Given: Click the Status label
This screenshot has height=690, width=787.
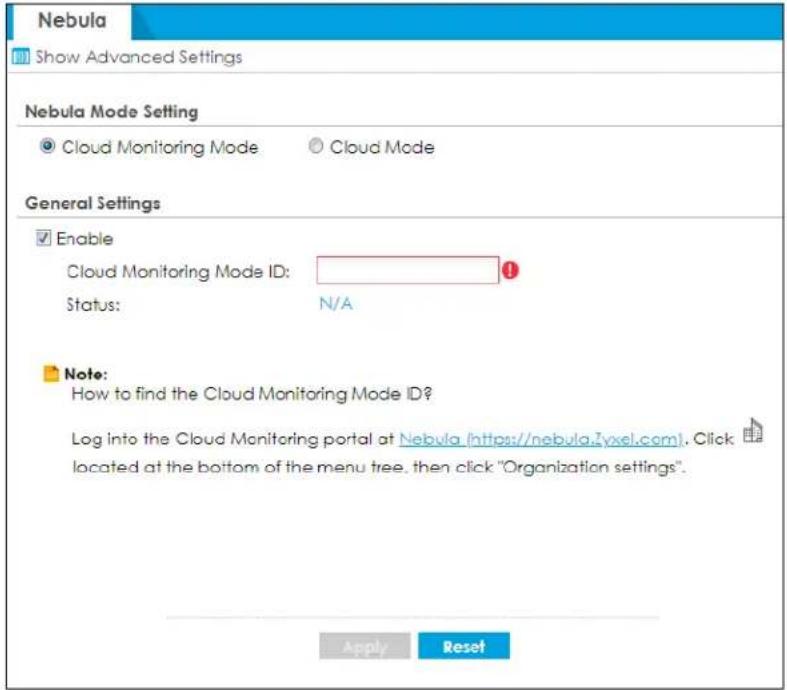Looking at the screenshot, I should coord(93,305).
